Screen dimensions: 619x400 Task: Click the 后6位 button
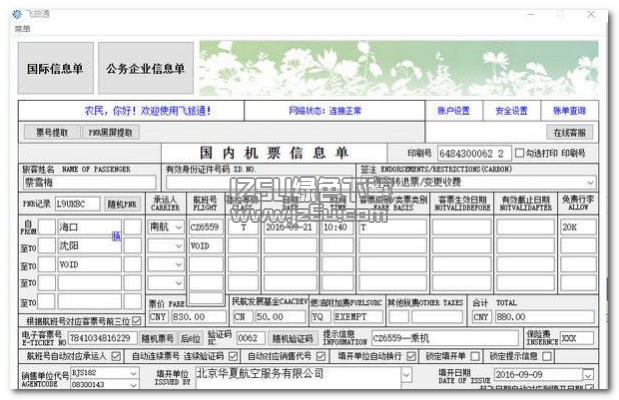(191, 338)
